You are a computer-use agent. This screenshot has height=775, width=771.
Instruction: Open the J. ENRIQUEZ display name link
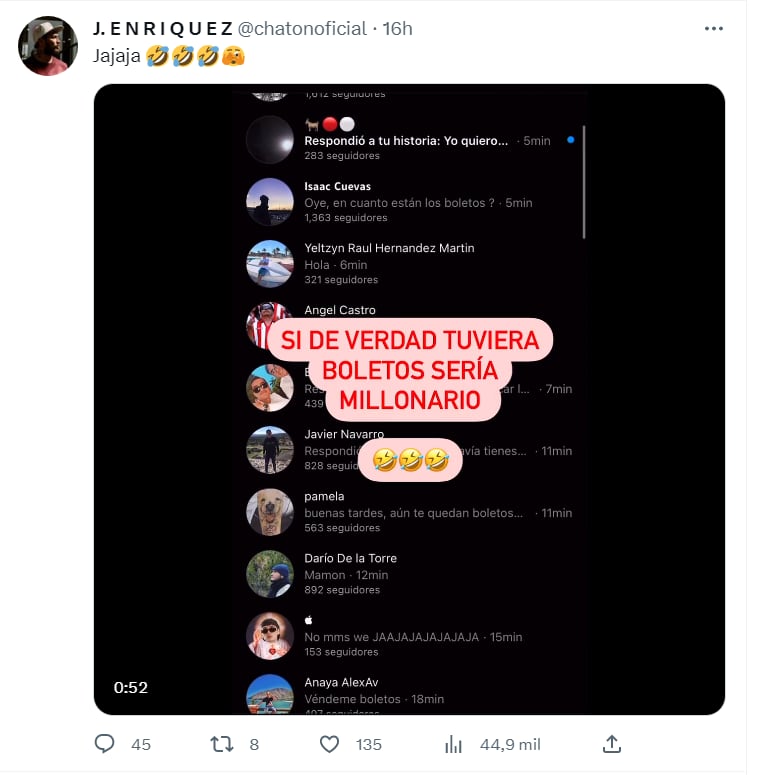[161, 29]
